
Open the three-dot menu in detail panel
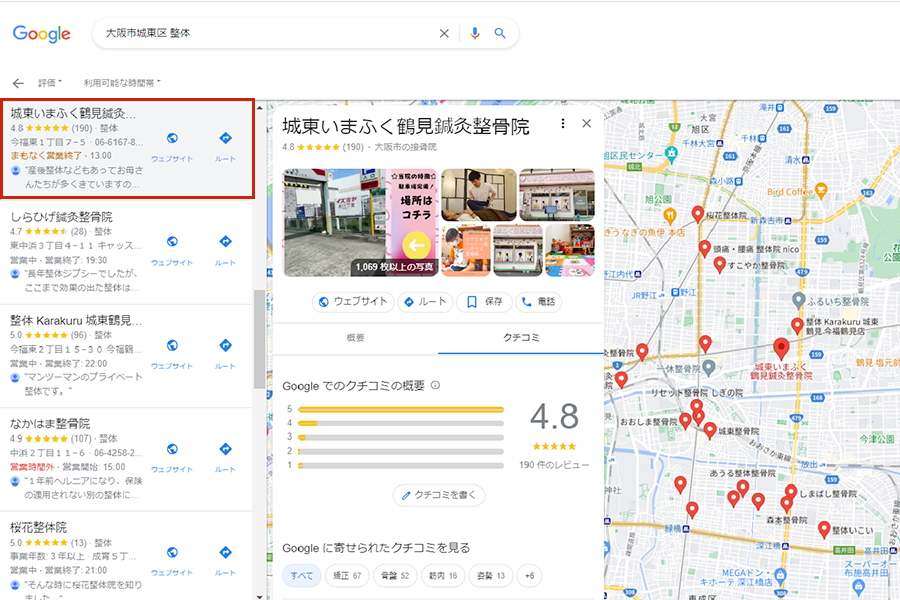[x=563, y=124]
